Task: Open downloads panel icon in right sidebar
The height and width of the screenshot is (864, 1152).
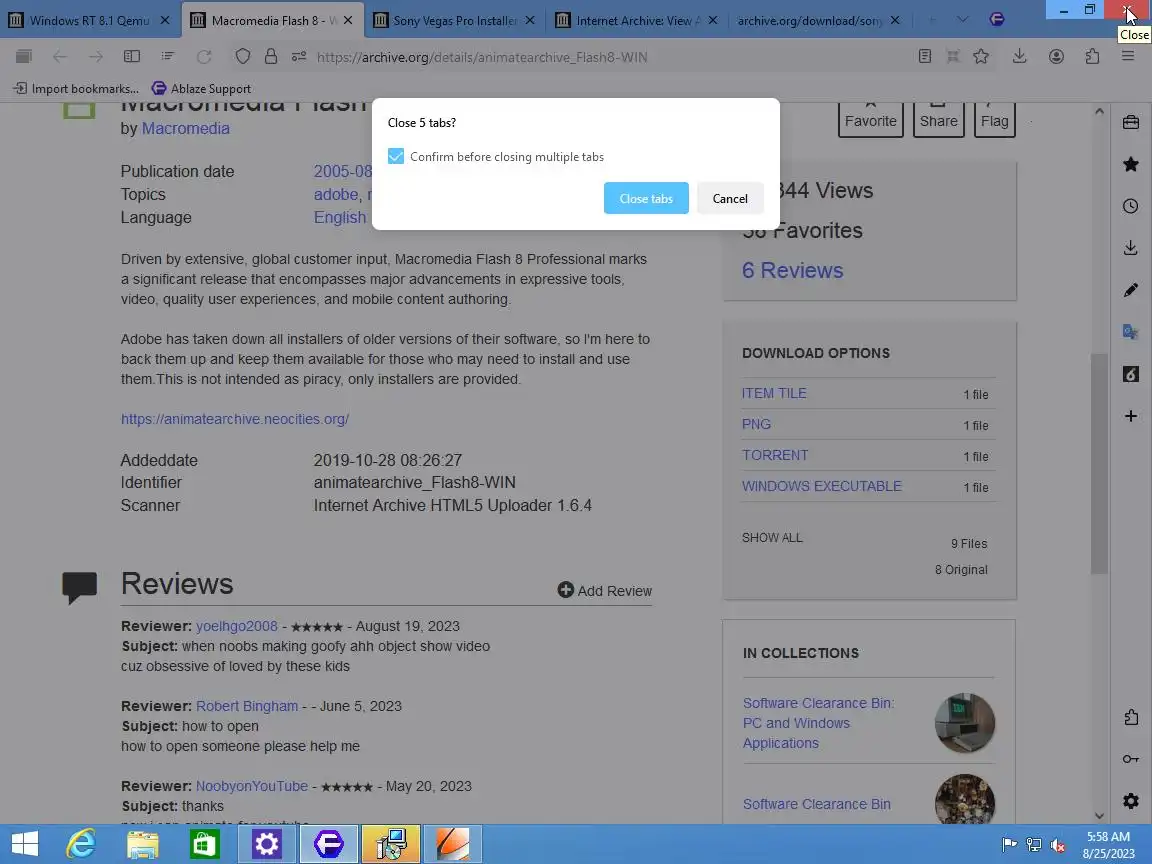Action: point(1131,248)
